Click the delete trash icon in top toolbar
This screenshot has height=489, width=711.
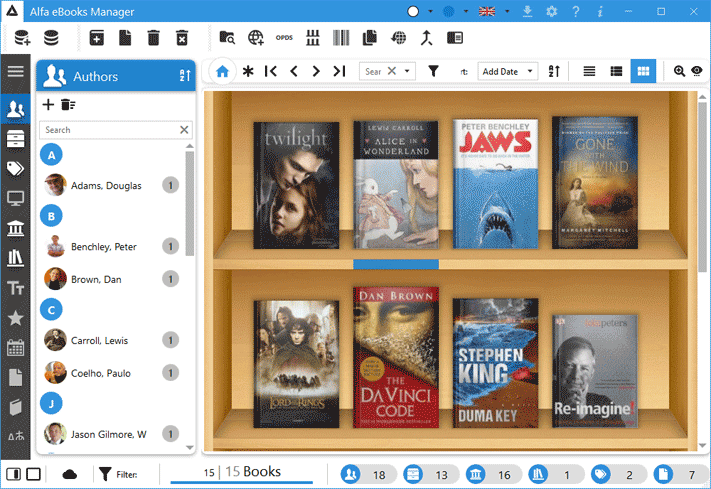pyautogui.click(x=153, y=38)
